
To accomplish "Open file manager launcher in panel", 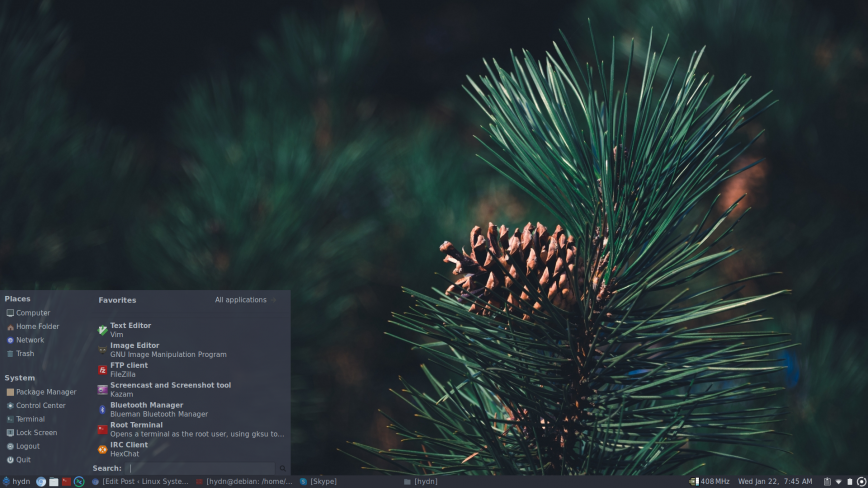I will [x=54, y=481].
